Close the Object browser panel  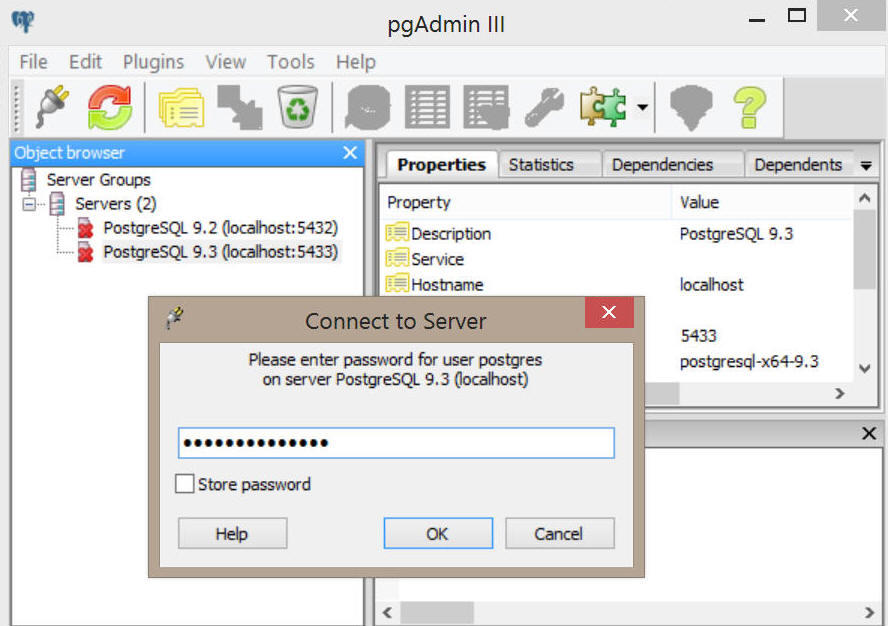pos(350,153)
